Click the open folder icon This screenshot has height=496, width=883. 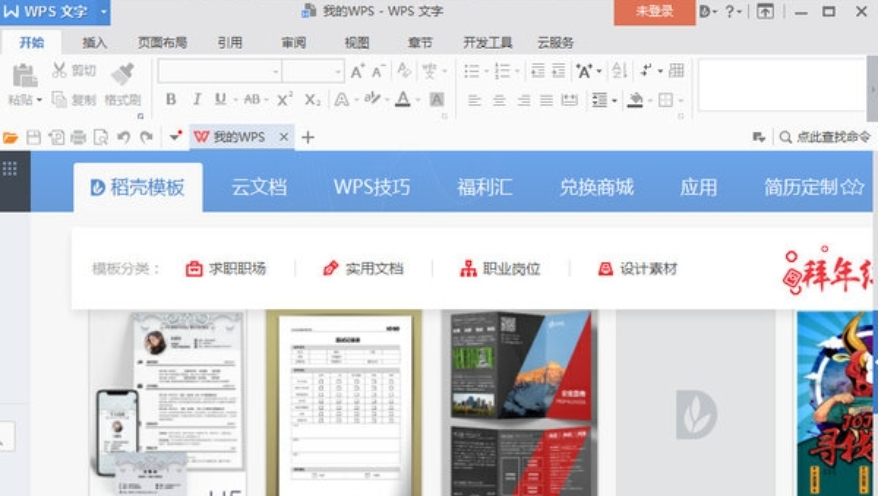(10, 137)
